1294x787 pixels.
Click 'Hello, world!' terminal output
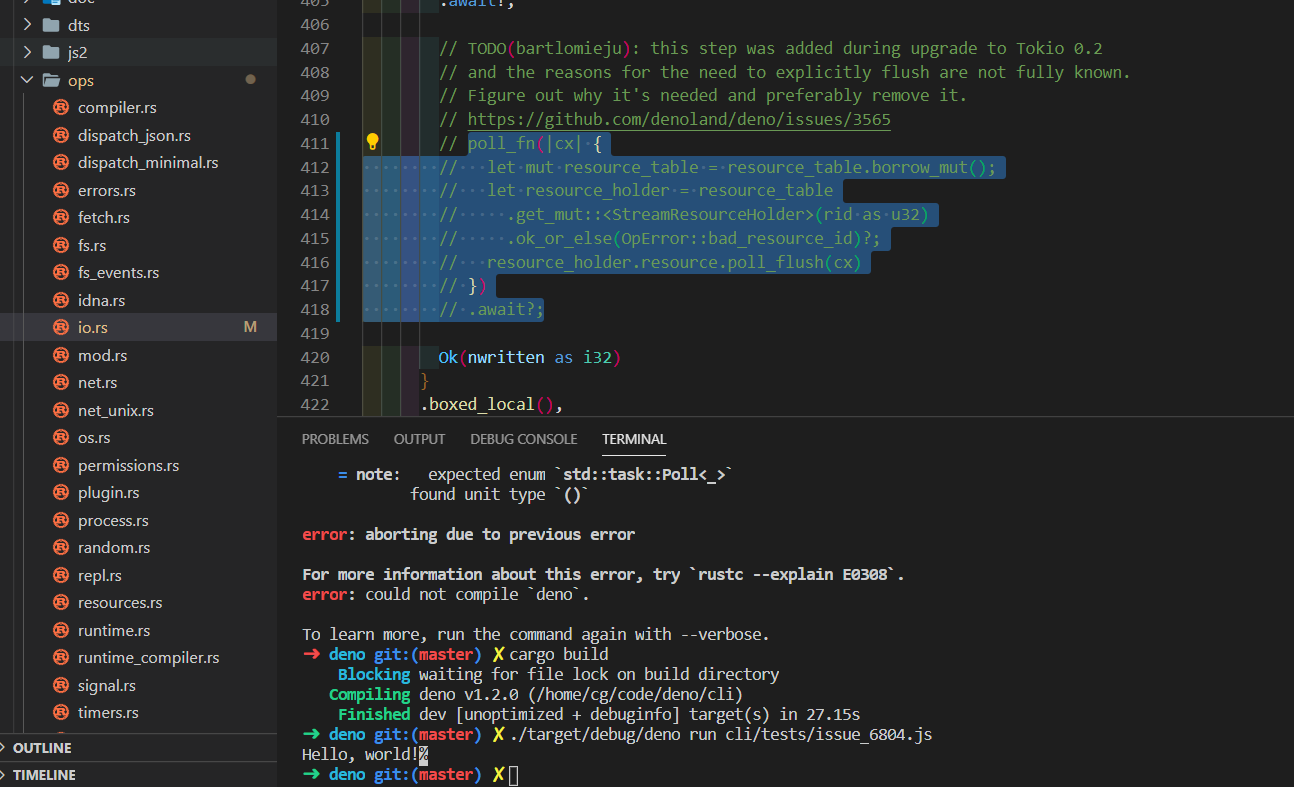(x=361, y=755)
